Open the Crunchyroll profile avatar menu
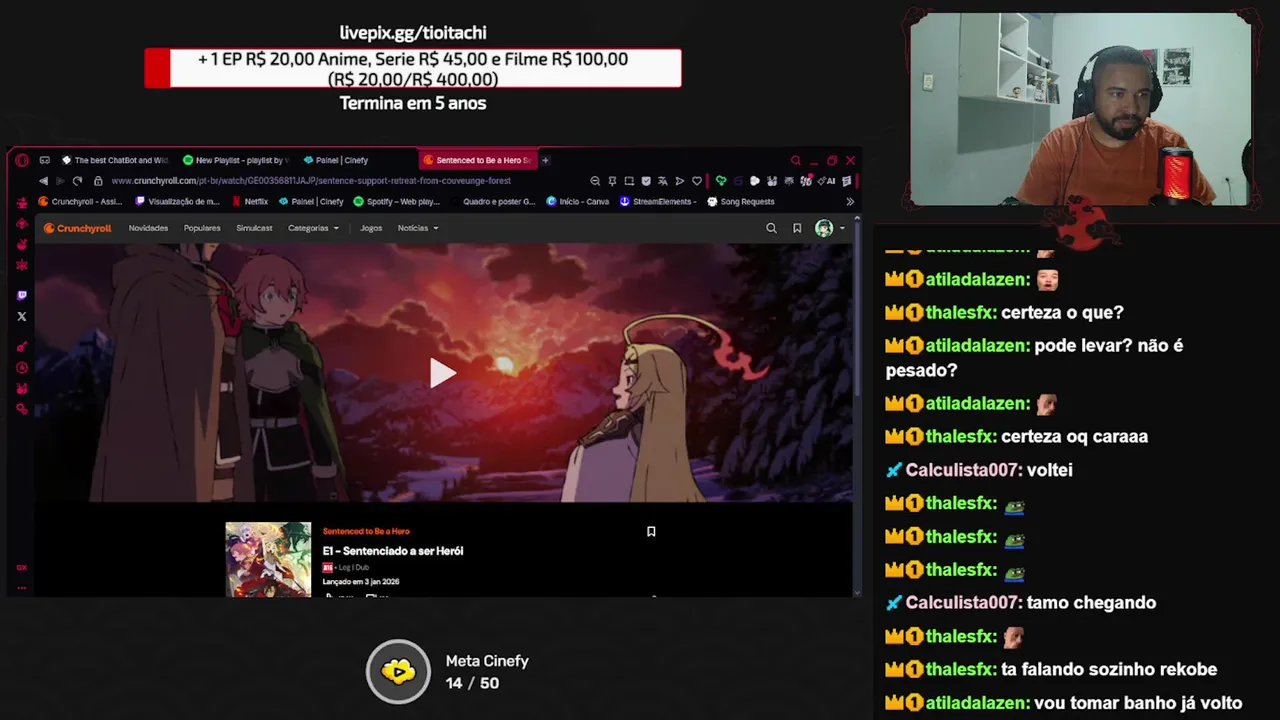This screenshot has width=1280, height=720. pyautogui.click(x=824, y=228)
